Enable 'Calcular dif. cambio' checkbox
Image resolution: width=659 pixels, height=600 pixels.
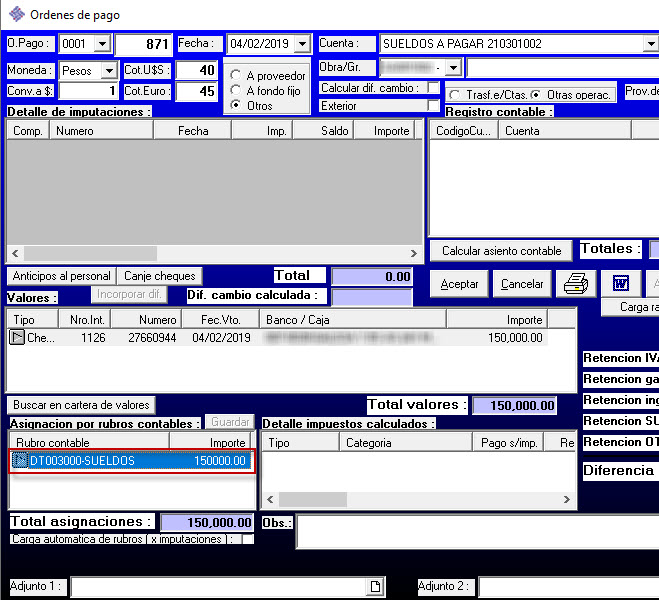click(x=433, y=88)
